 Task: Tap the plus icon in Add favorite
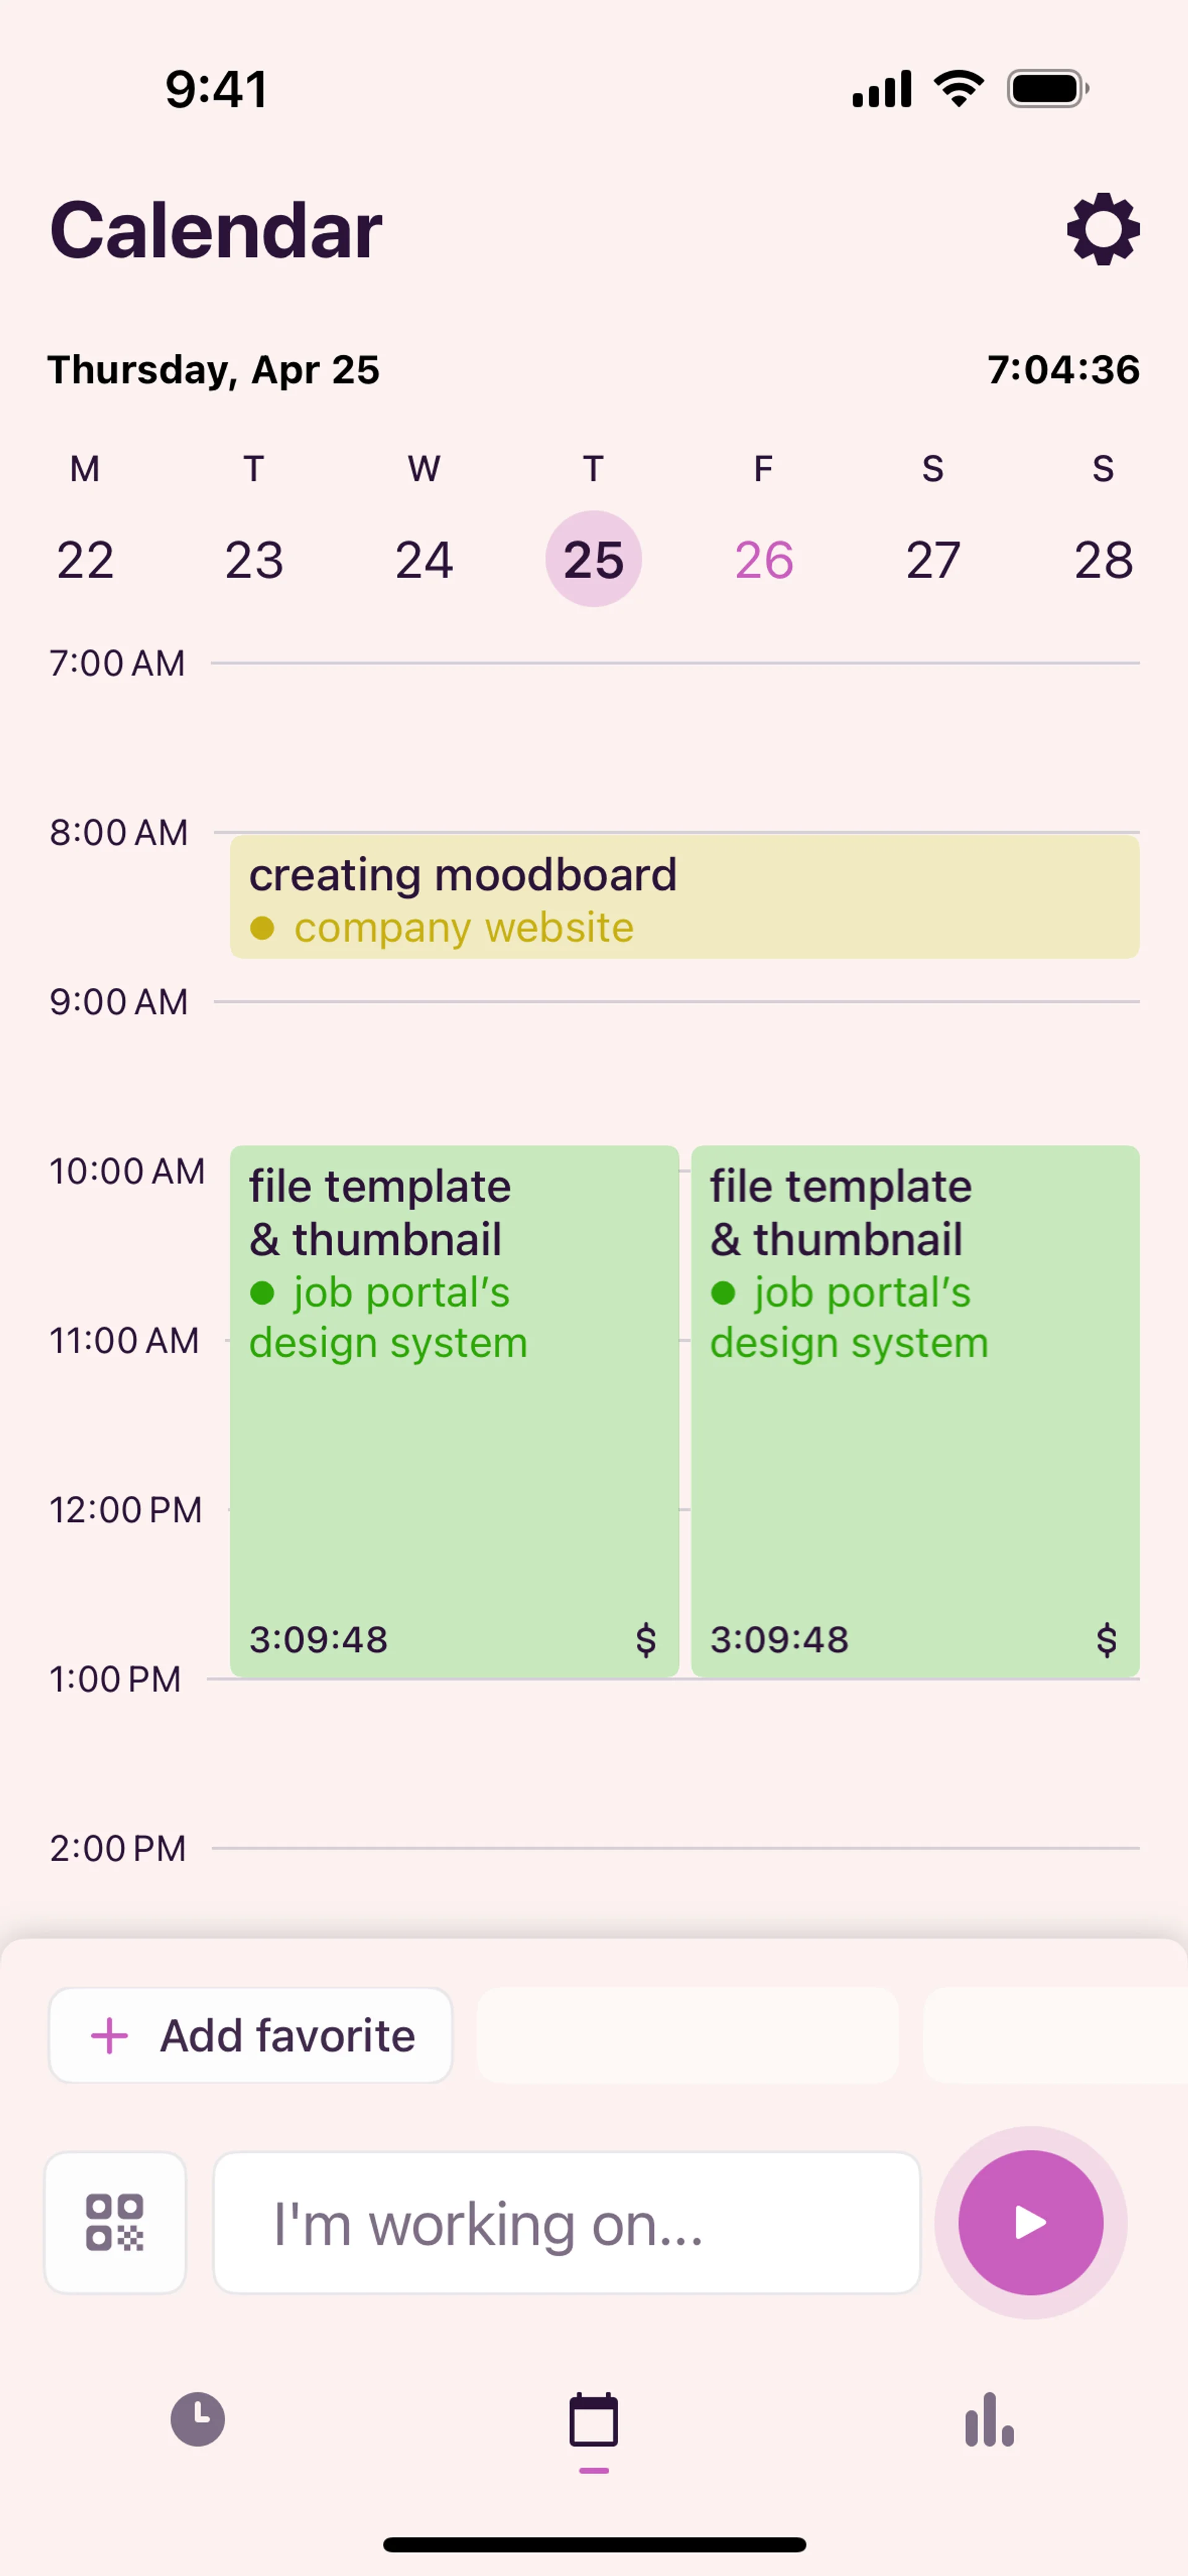(x=110, y=2036)
